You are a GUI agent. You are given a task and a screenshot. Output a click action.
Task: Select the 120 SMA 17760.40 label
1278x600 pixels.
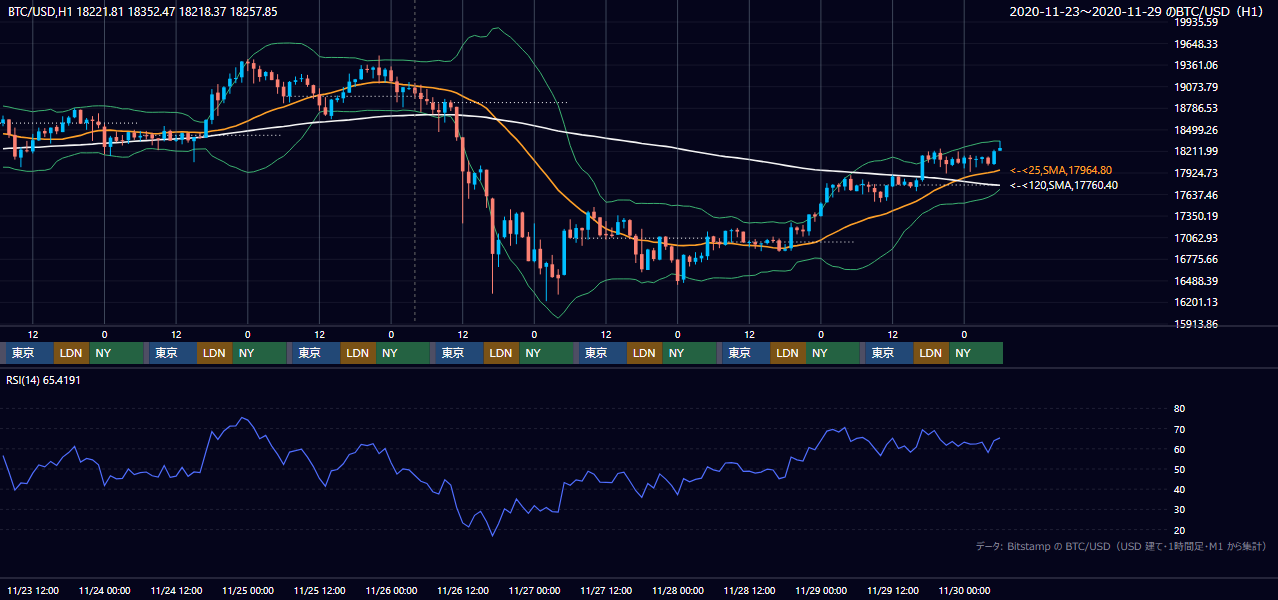pos(1064,185)
